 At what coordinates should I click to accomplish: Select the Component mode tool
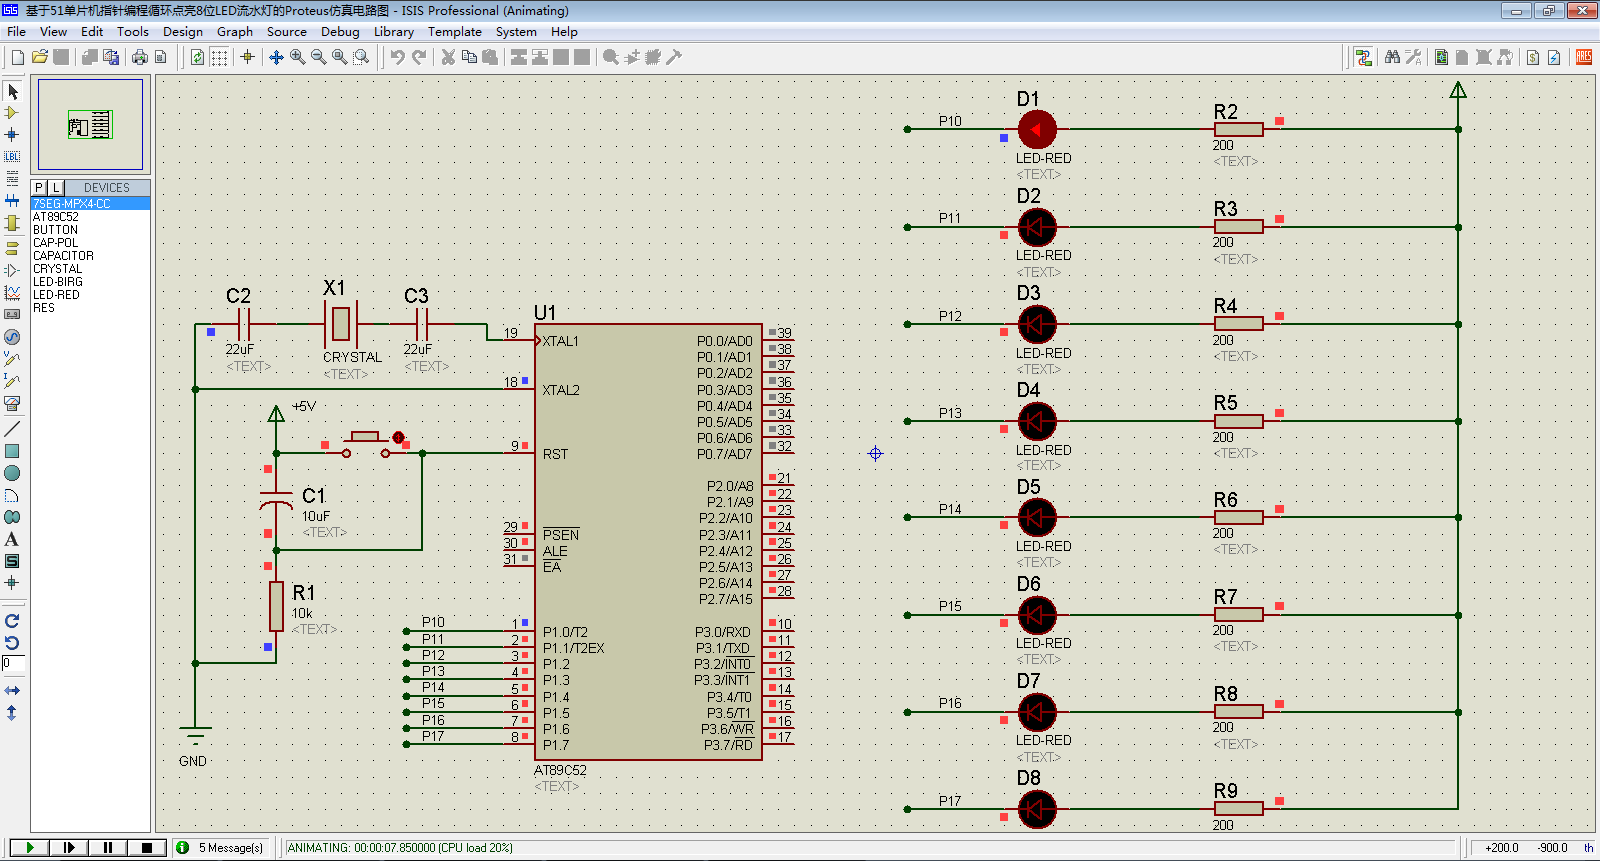click(12, 113)
